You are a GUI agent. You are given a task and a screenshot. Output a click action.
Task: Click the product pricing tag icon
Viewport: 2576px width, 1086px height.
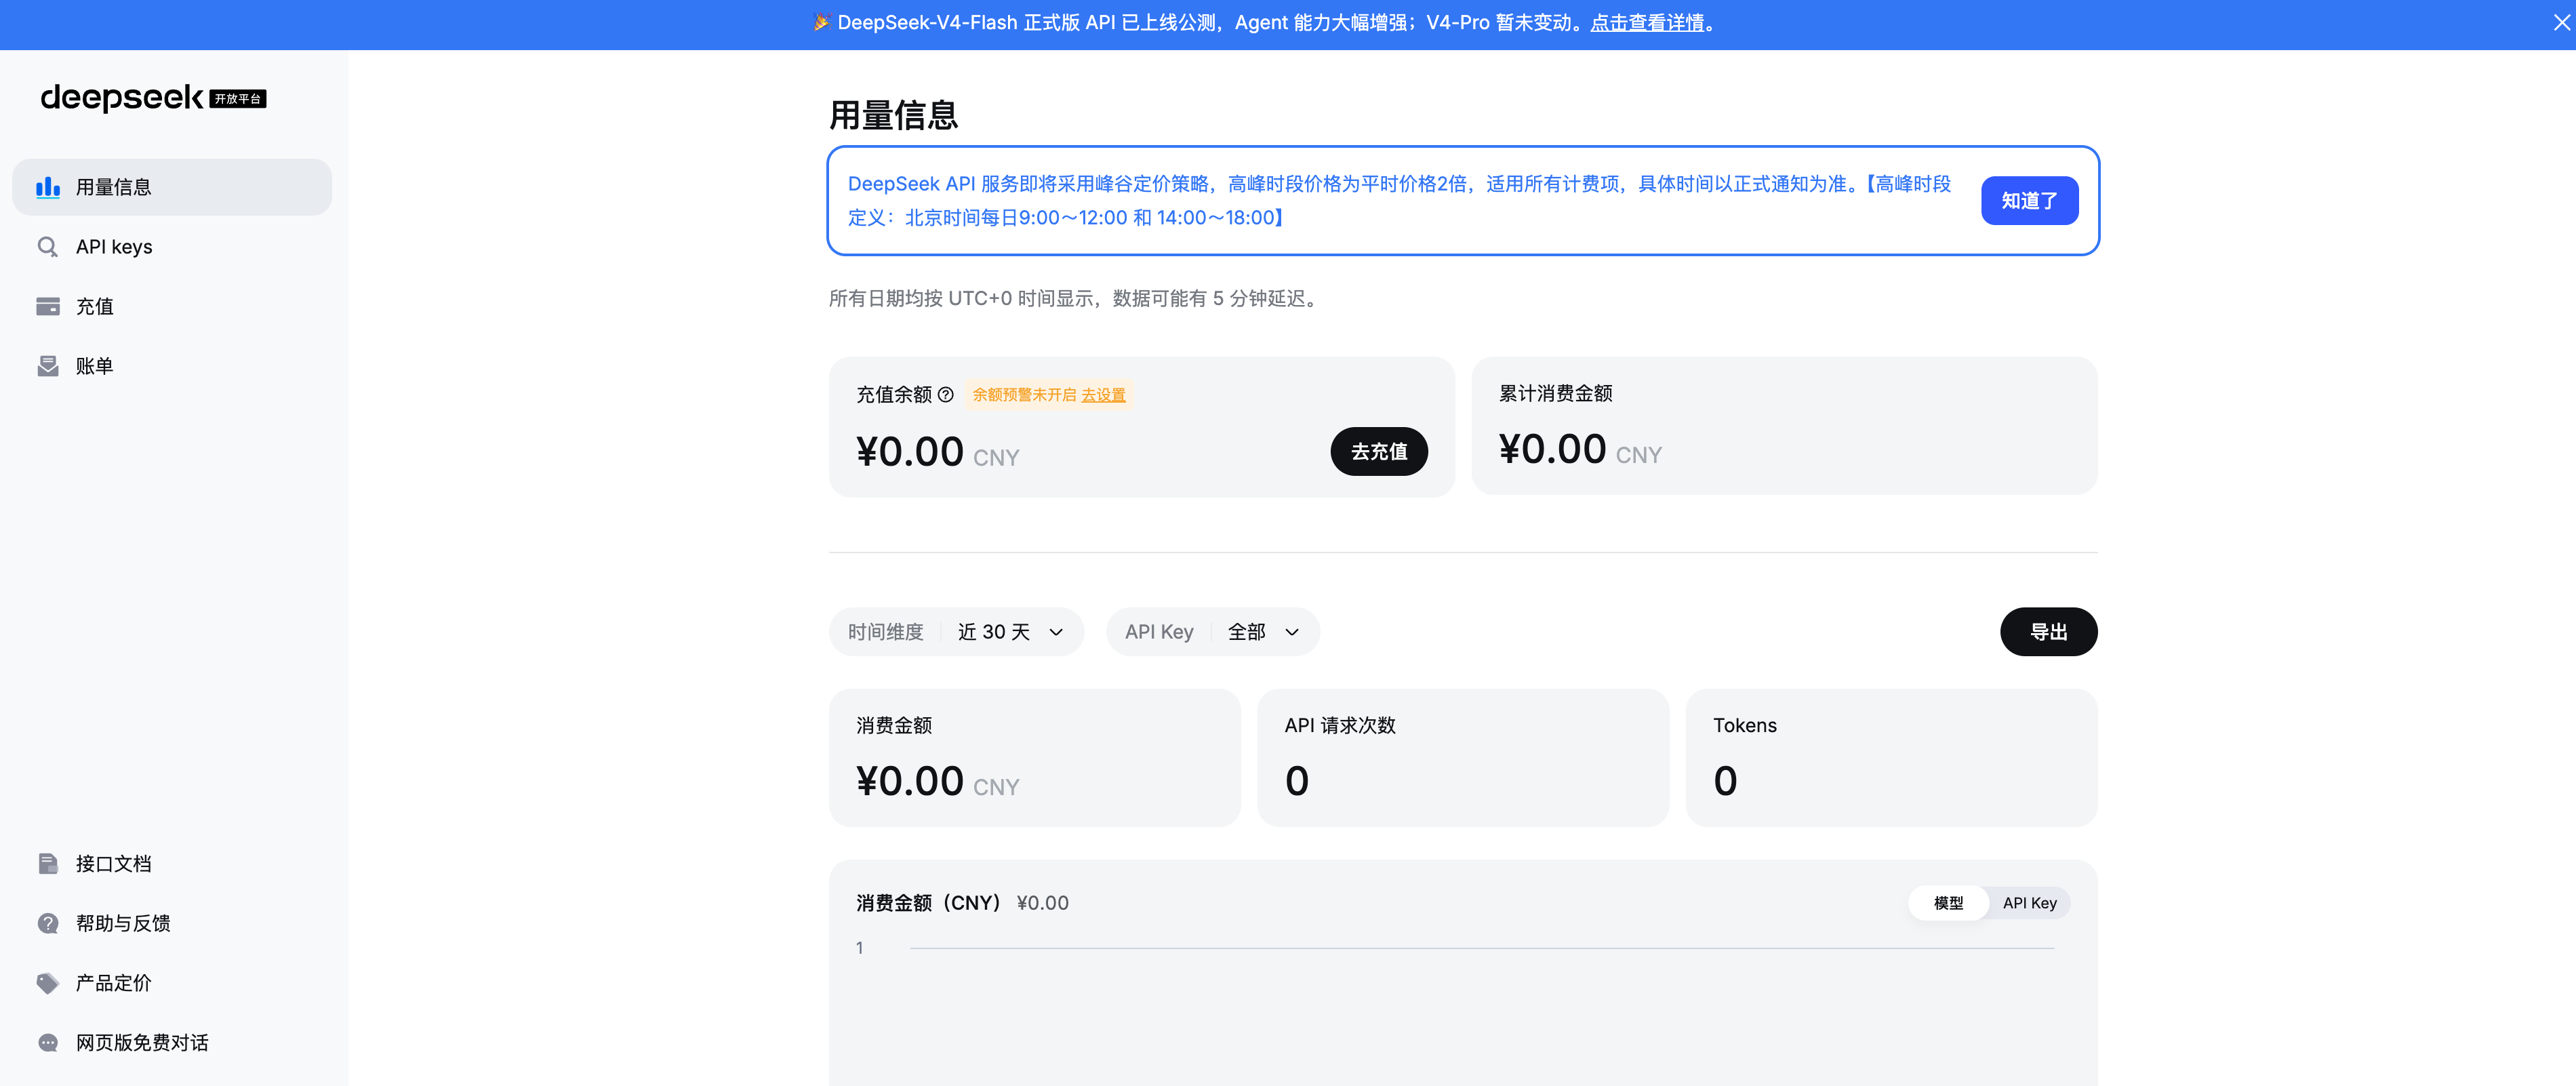(x=48, y=983)
